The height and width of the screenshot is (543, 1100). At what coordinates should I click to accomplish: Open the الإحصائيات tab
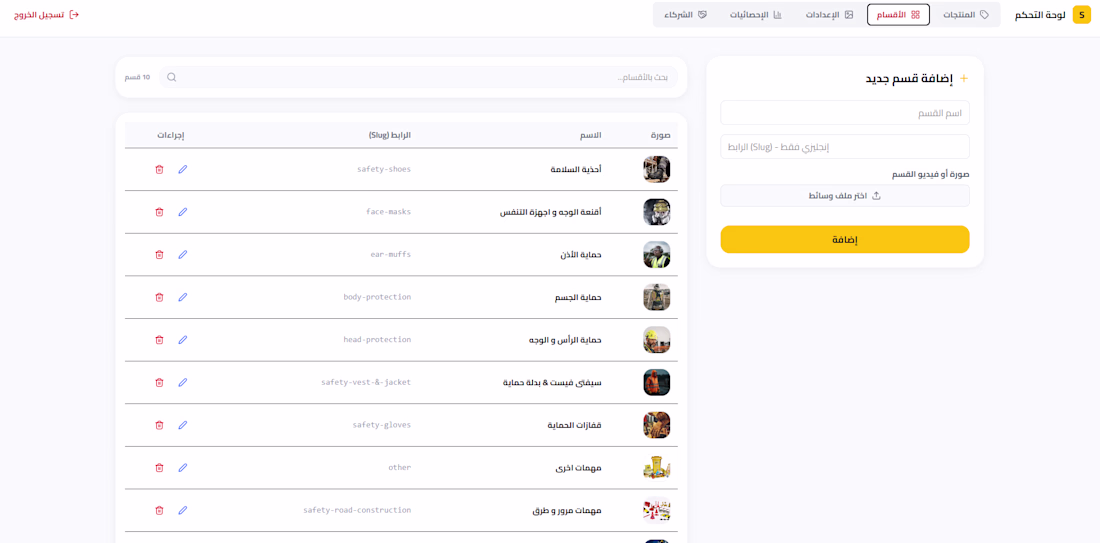(x=756, y=15)
